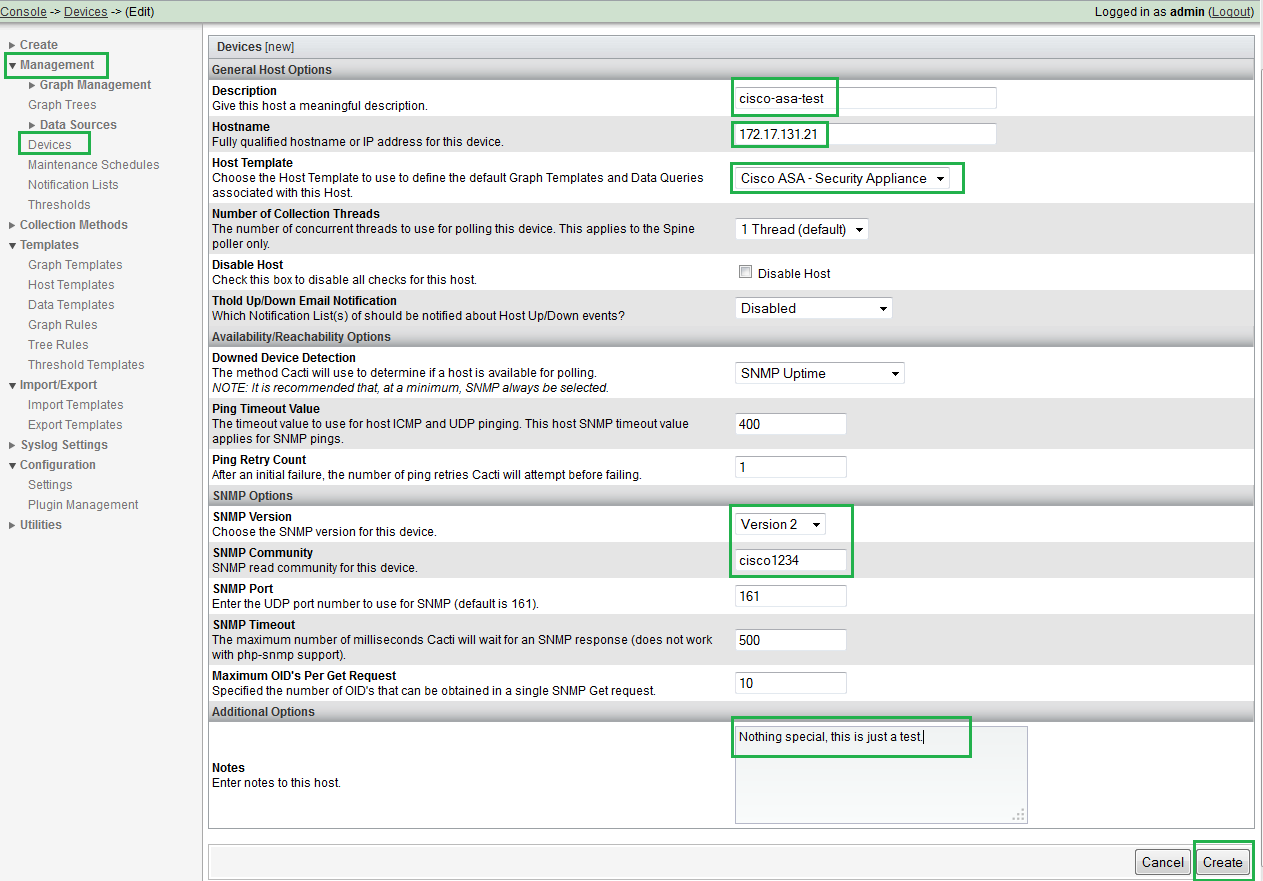Viewport: 1263px width, 881px height.
Task: Open the Thold Up/Down Email Notification dropdown
Action: 812,308
